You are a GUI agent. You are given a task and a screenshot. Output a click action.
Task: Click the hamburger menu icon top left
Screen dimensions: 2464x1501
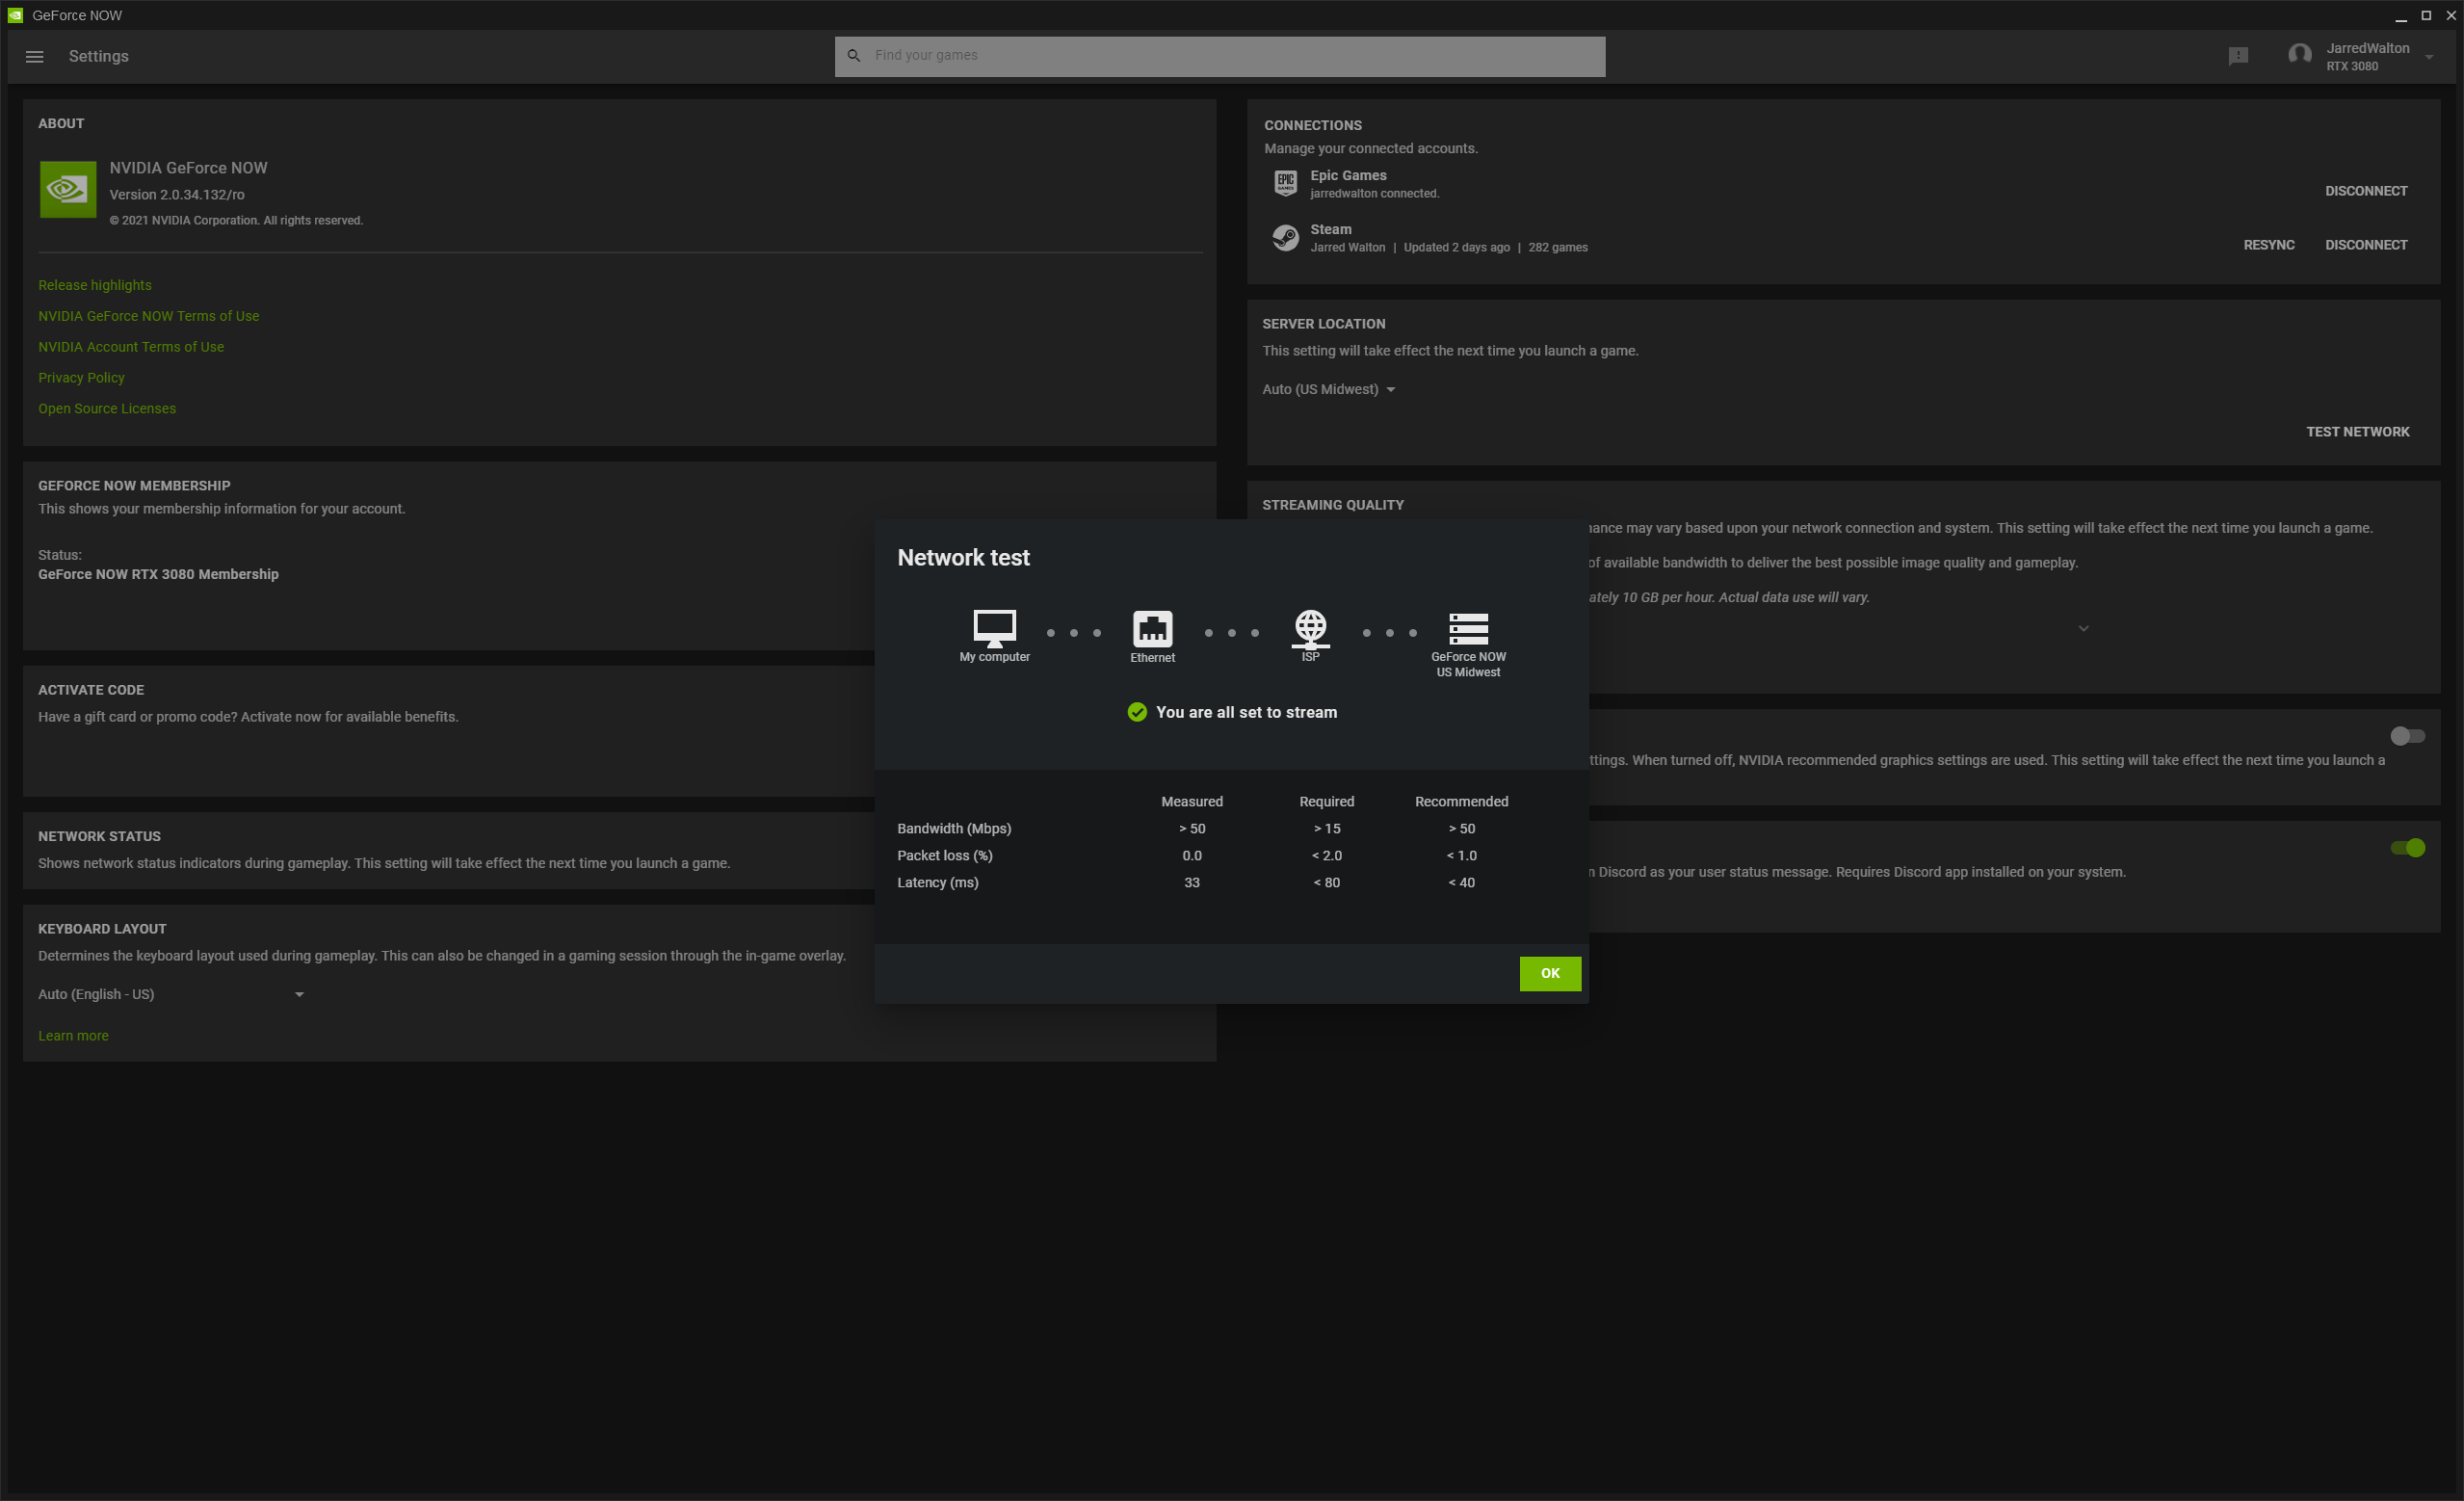click(36, 55)
